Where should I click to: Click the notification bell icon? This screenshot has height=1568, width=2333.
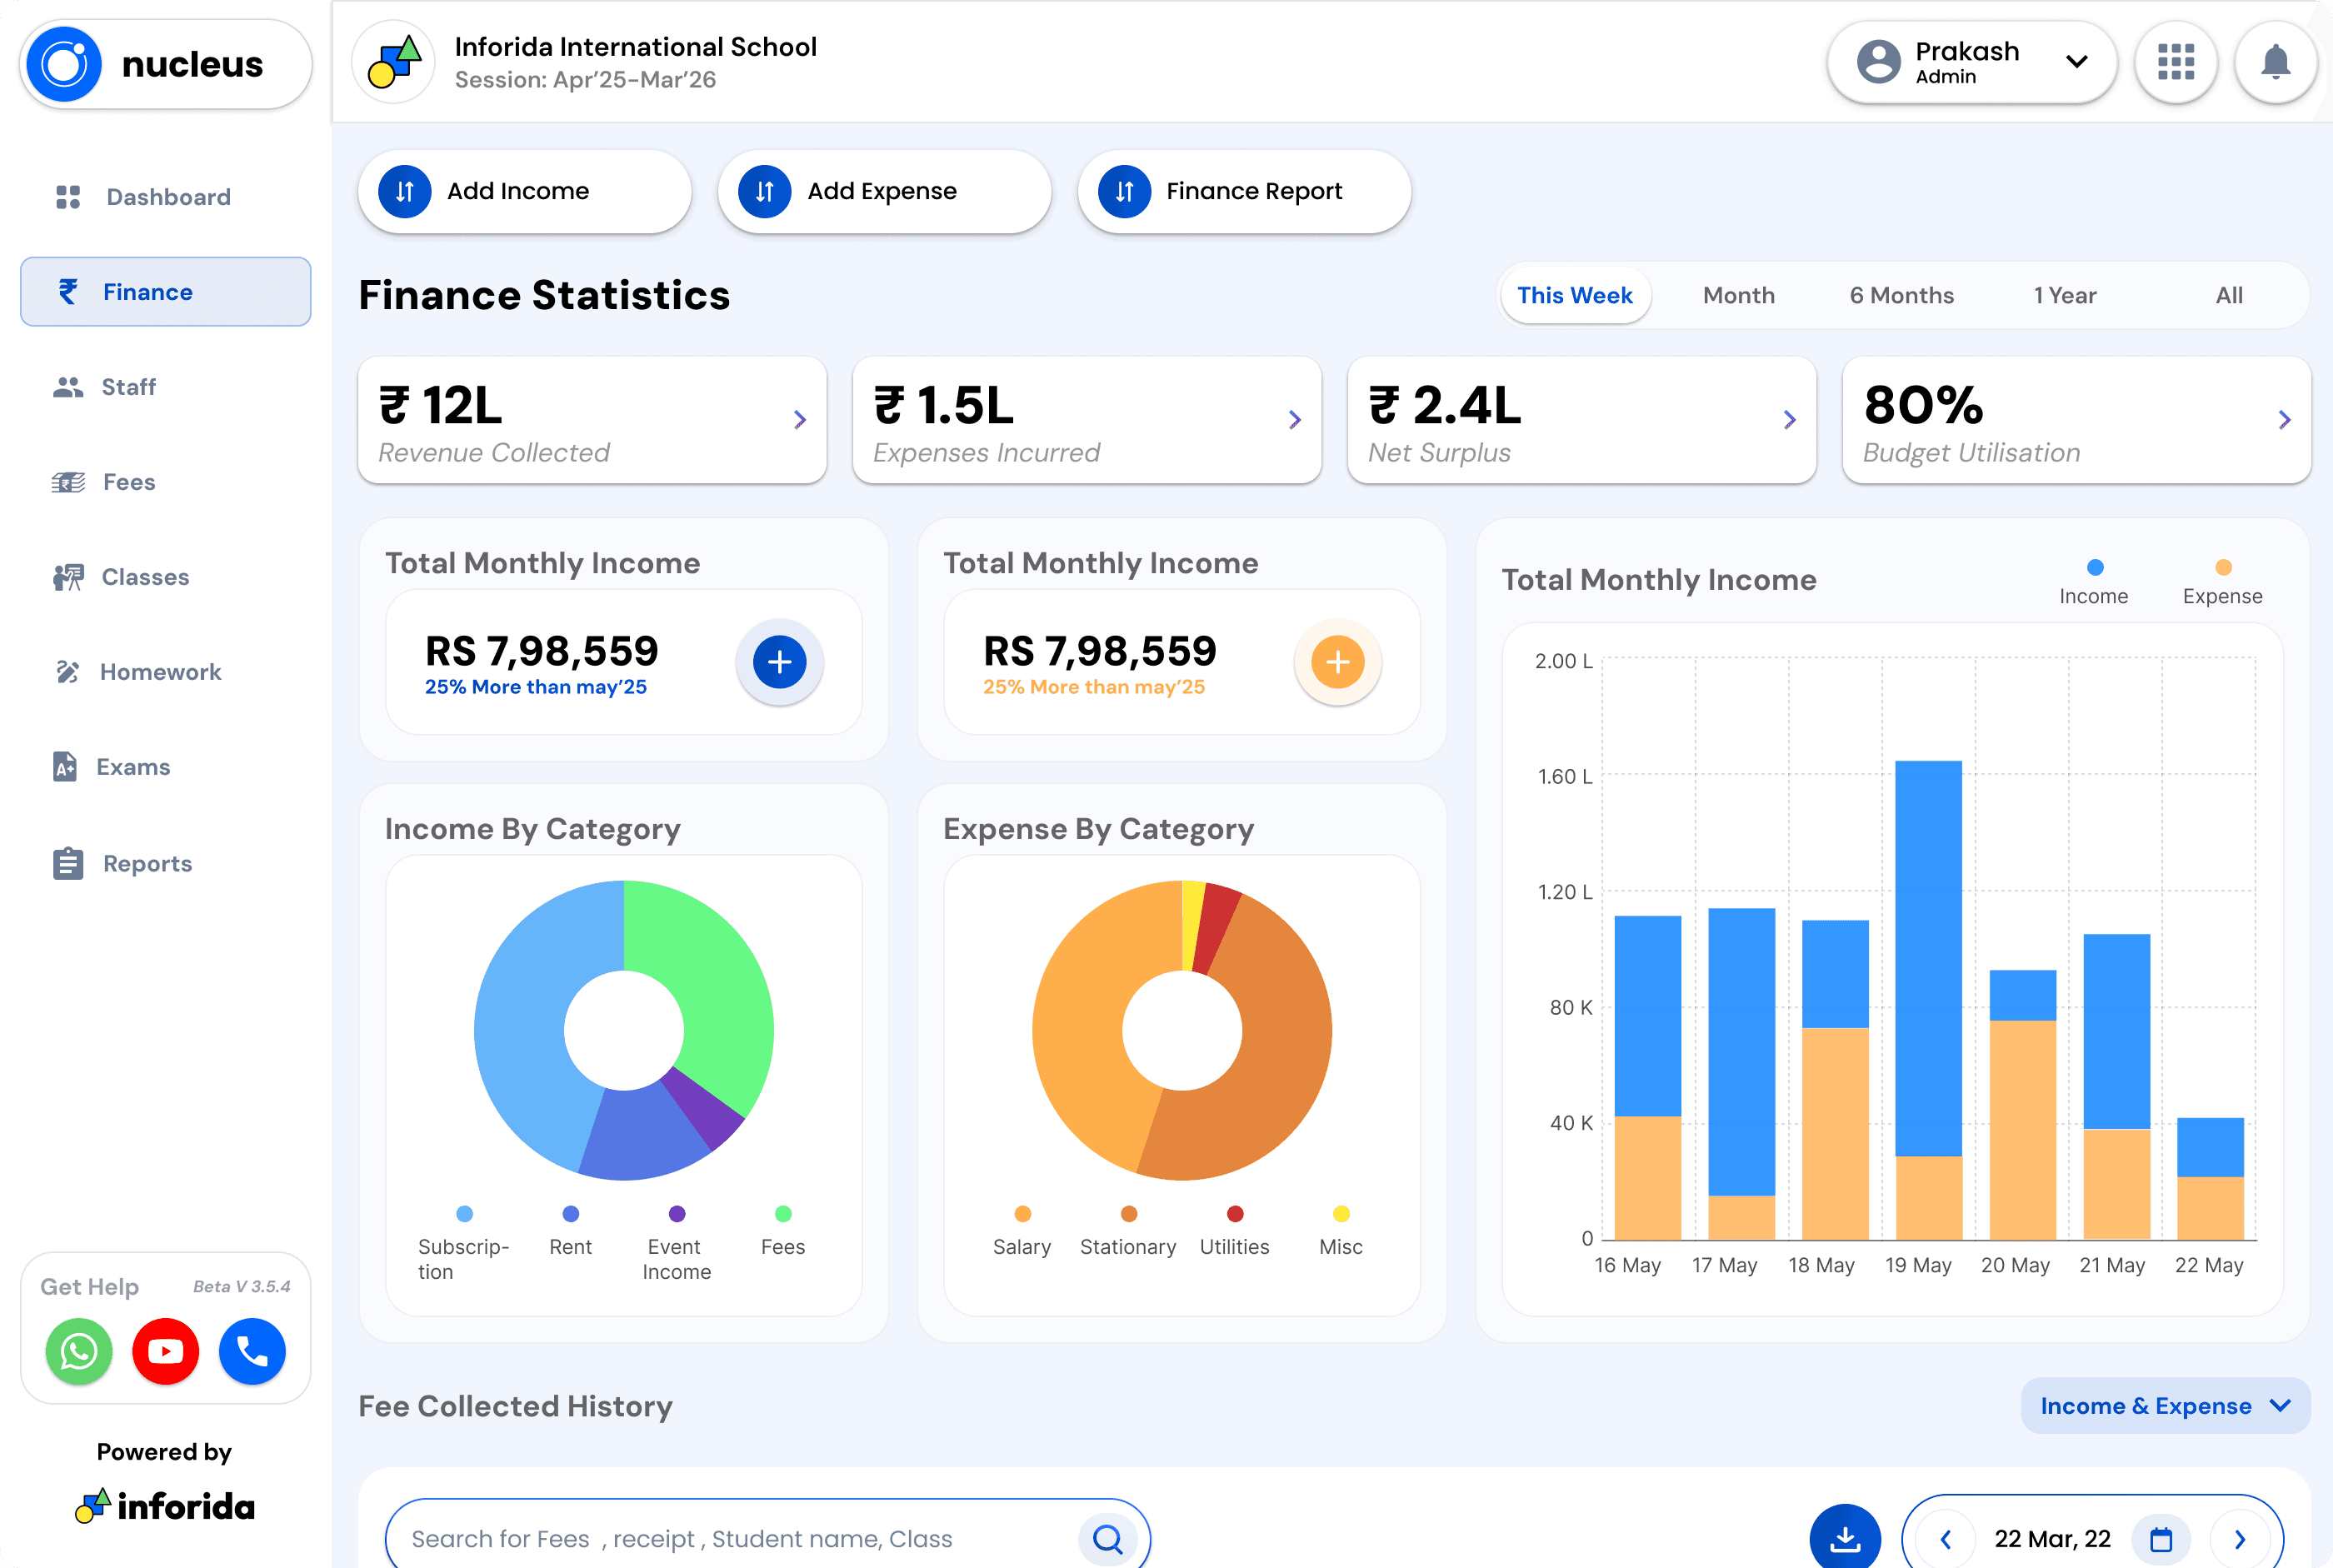[x=2275, y=63]
